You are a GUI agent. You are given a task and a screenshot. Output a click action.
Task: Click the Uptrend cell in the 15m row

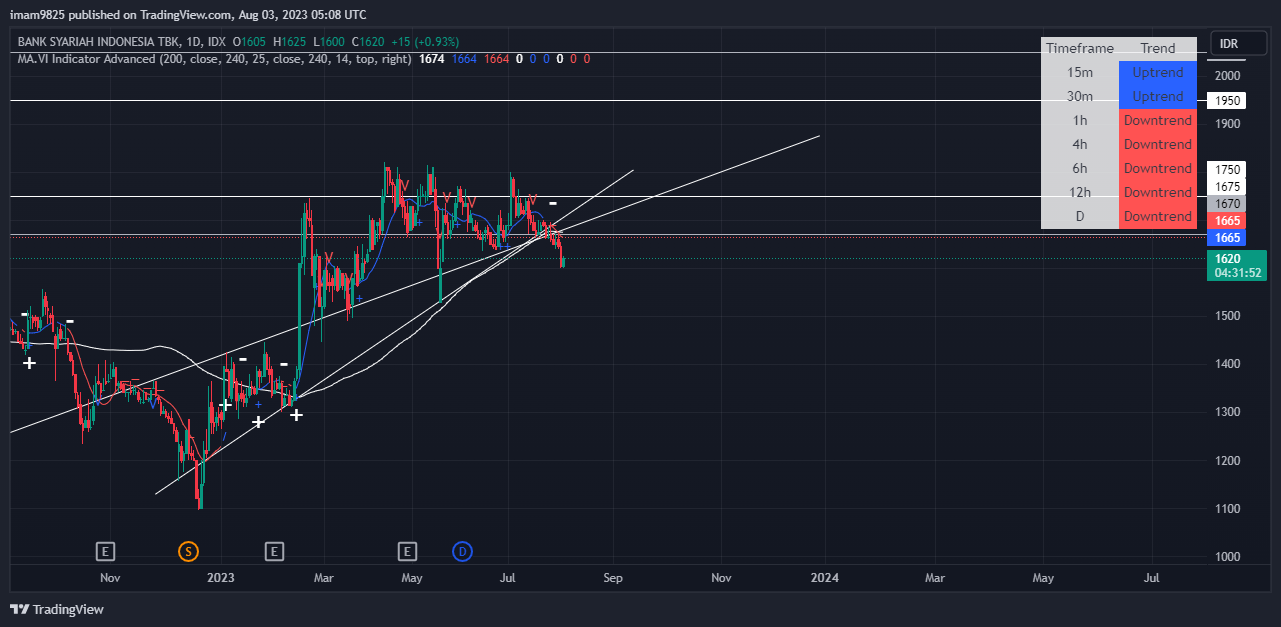pos(1158,72)
